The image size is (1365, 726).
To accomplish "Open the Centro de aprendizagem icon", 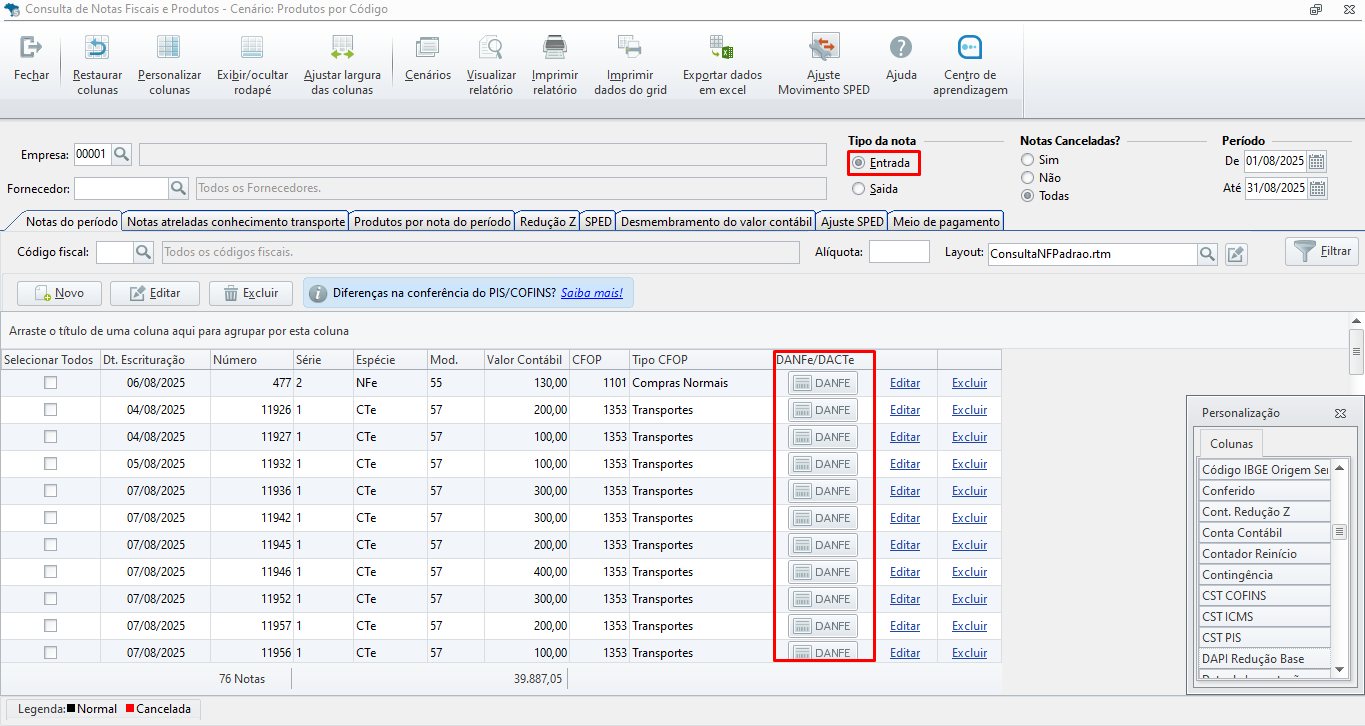I will click(969, 47).
